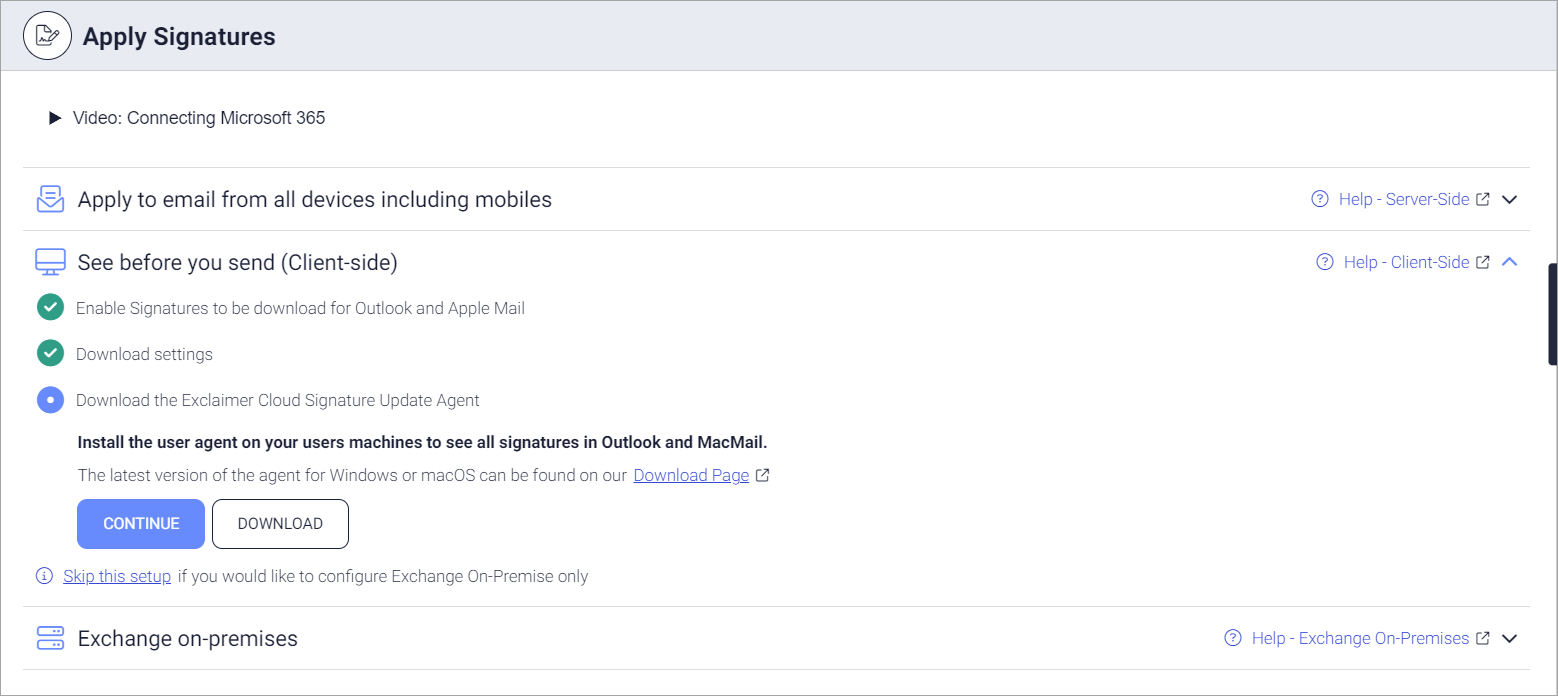This screenshot has width=1558, height=696.
Task: Click the green checkmark on Download settings
Action: click(x=50, y=353)
